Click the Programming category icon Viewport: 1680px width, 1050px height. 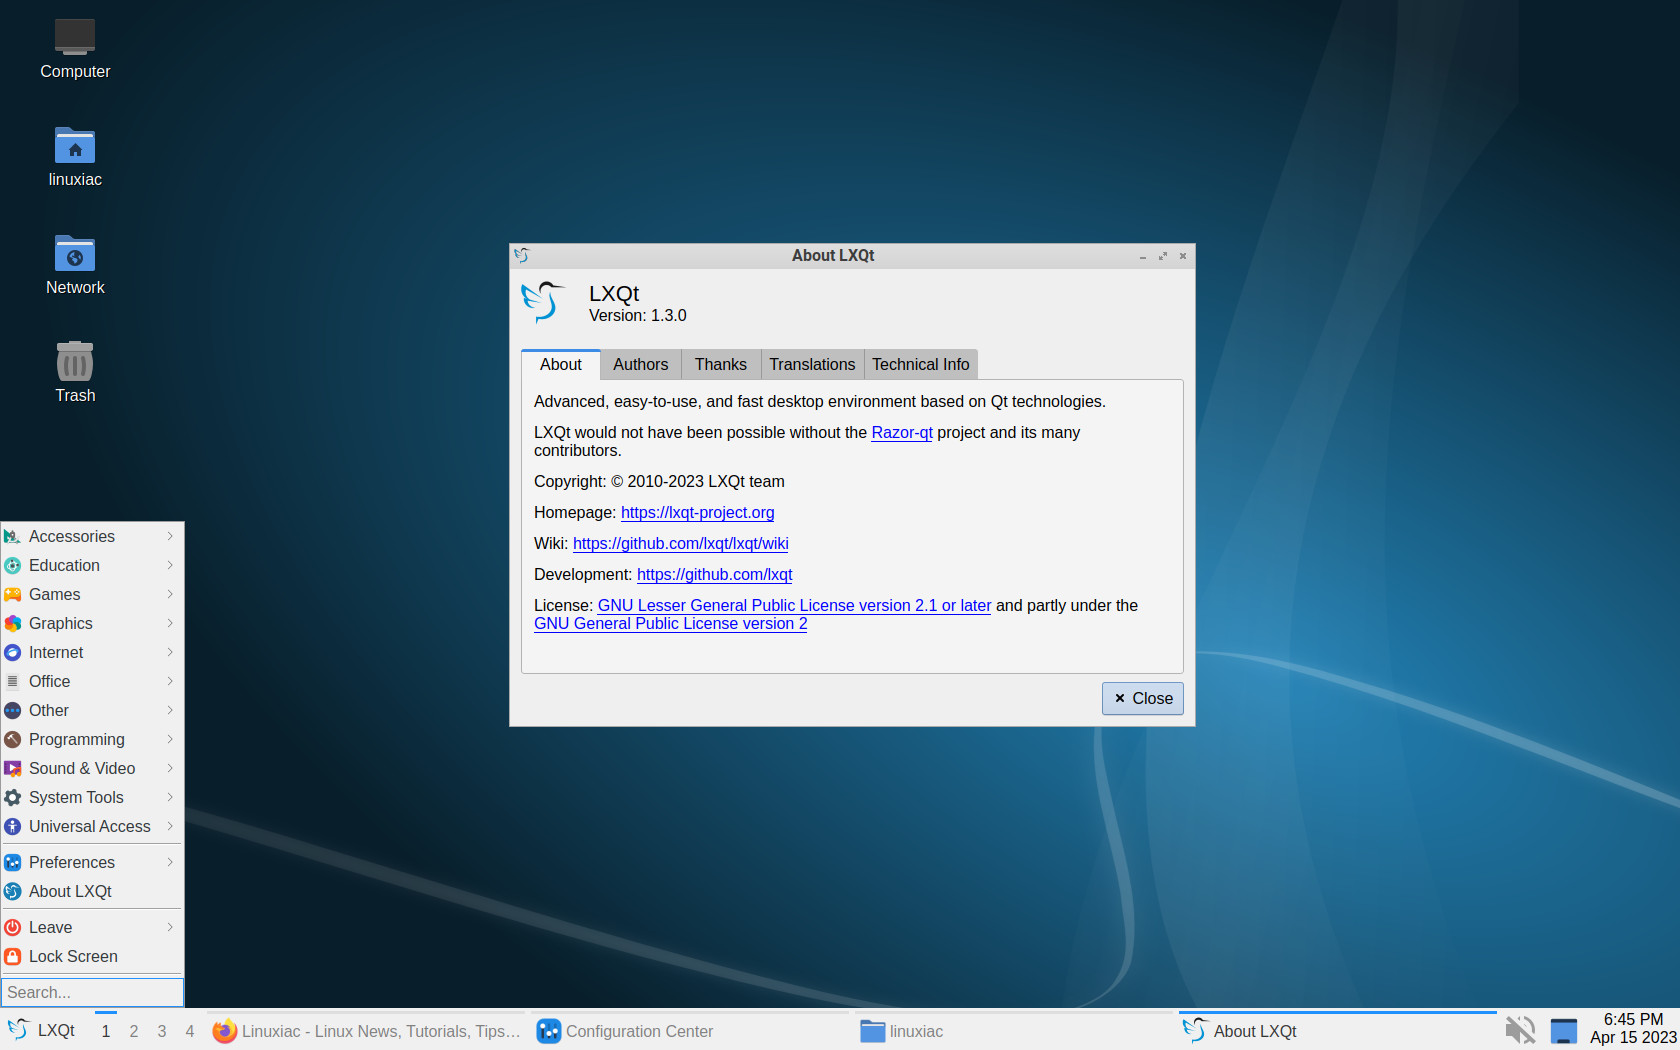point(13,740)
